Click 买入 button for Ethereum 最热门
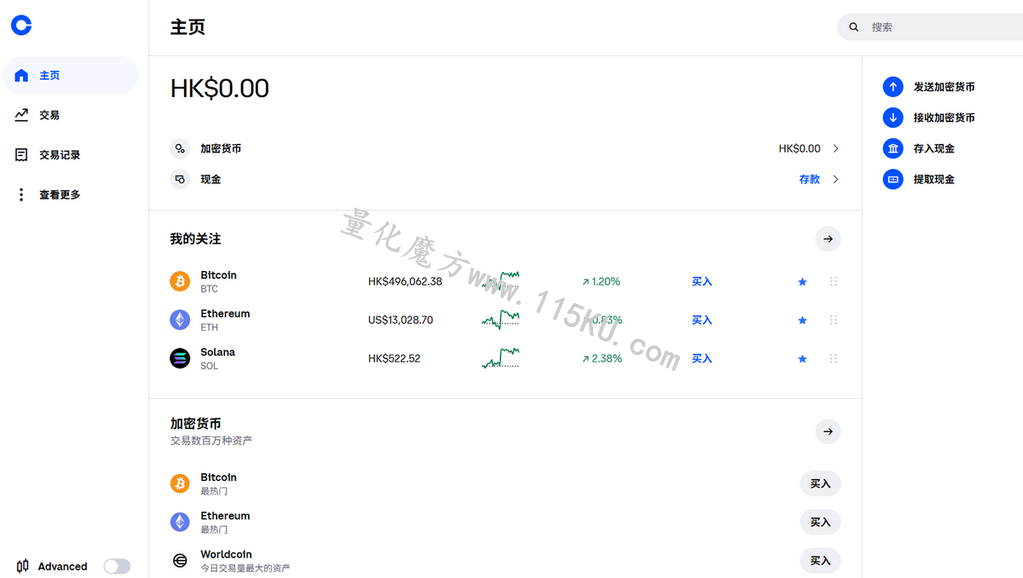 [x=820, y=522]
